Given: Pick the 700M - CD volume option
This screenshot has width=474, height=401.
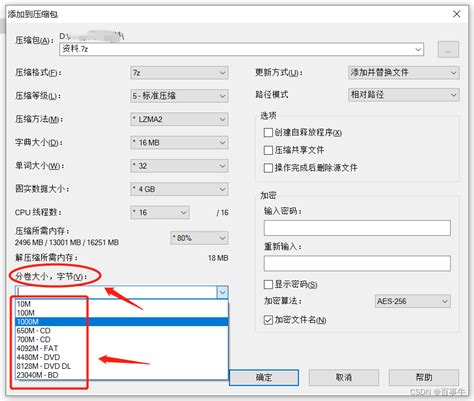Looking at the screenshot, I should (122, 339).
